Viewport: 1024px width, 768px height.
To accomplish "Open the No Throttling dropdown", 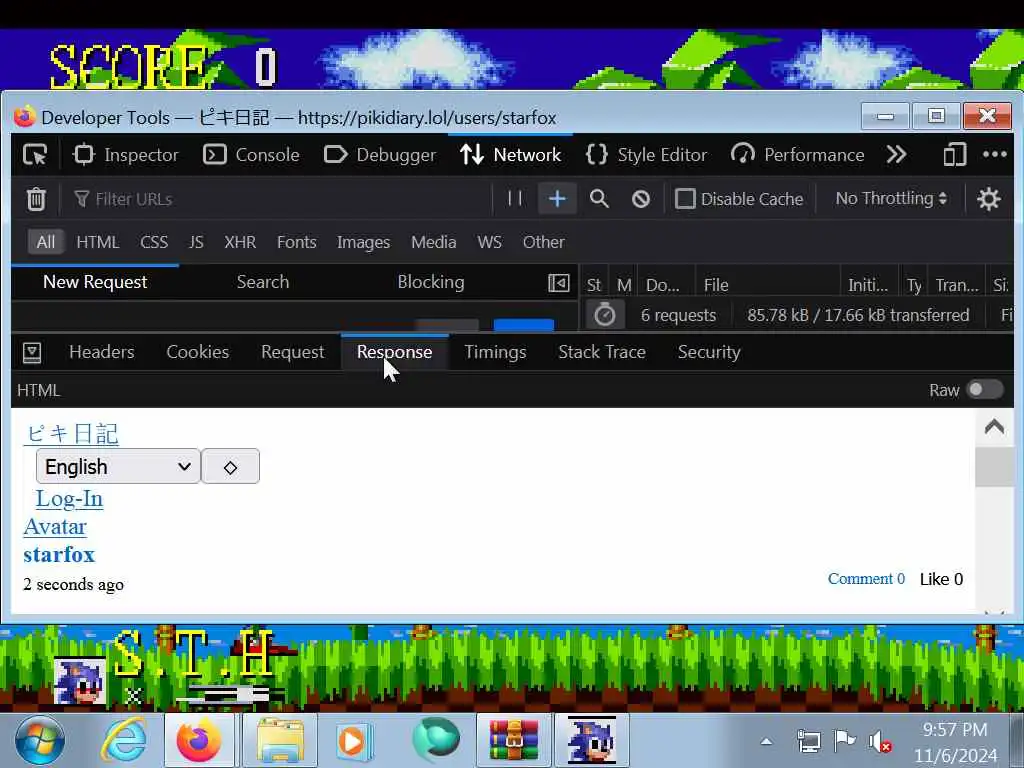I will point(891,199).
